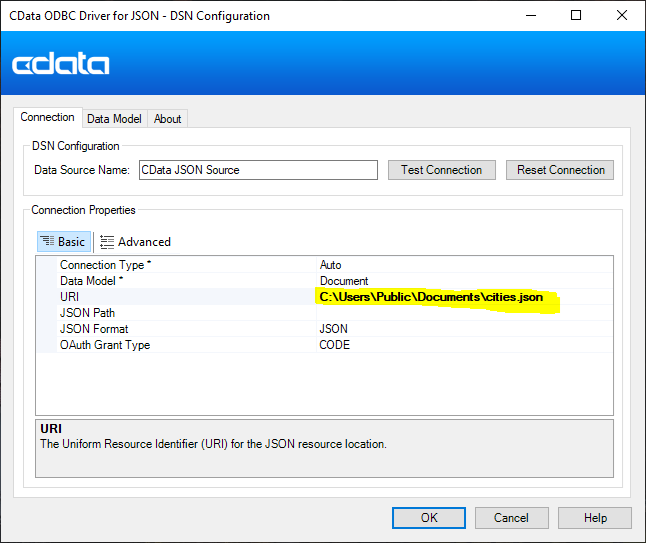Maximize the DSN Configuration window
Image resolution: width=646 pixels, height=544 pixels.
pyautogui.click(x=576, y=16)
